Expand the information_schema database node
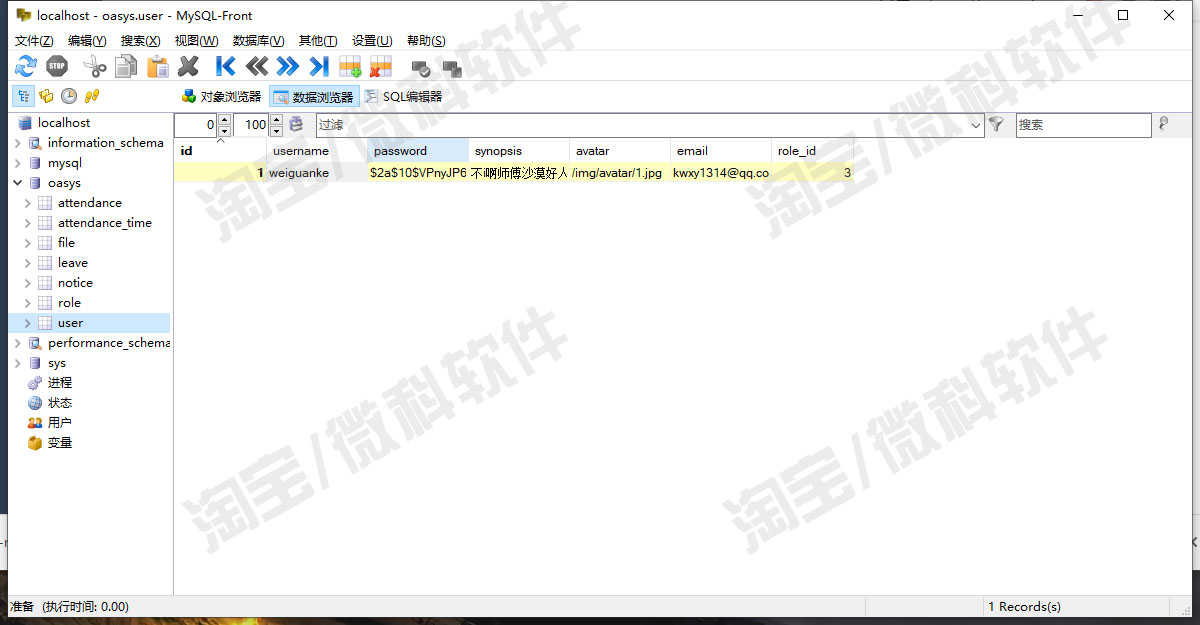The image size is (1200, 625). point(17,143)
